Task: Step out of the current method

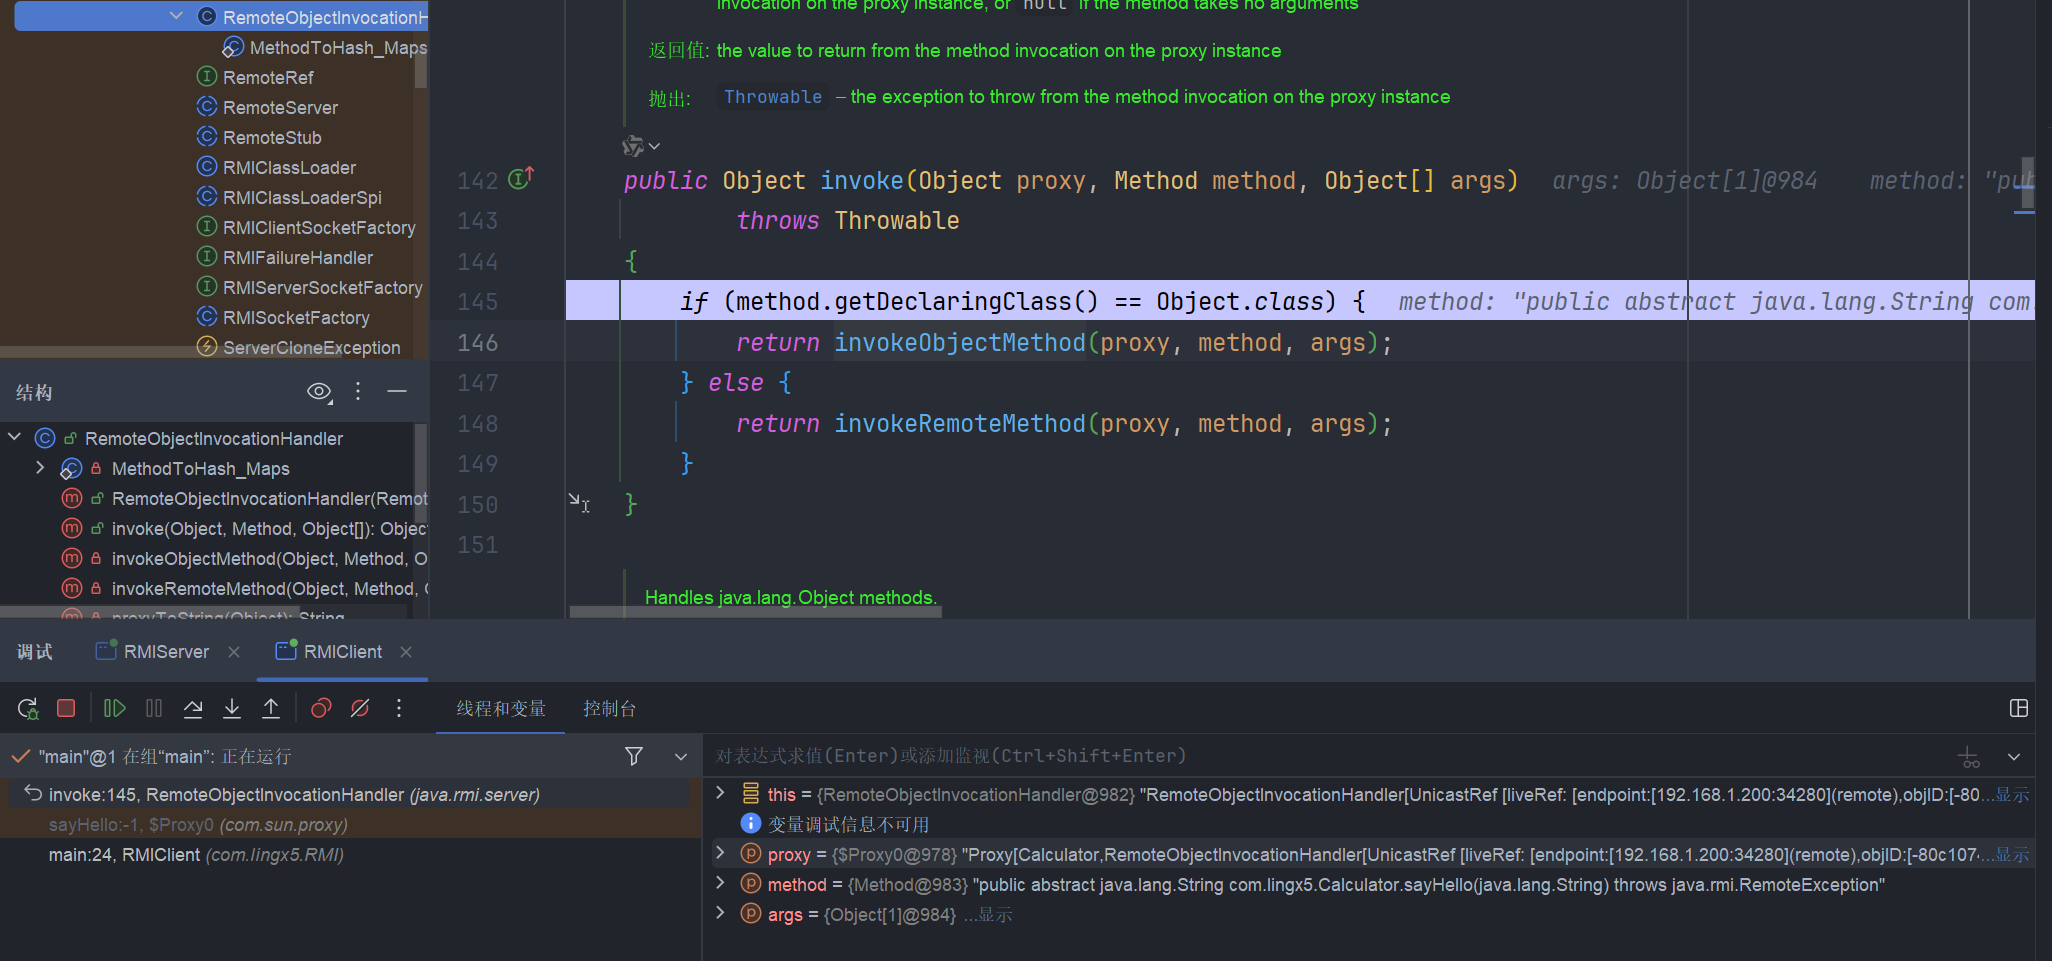Action: 271,709
